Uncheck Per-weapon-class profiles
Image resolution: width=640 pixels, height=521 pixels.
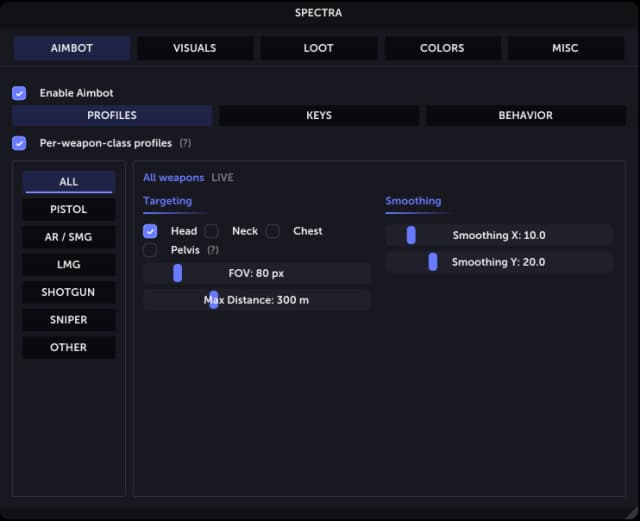[x=19, y=143]
